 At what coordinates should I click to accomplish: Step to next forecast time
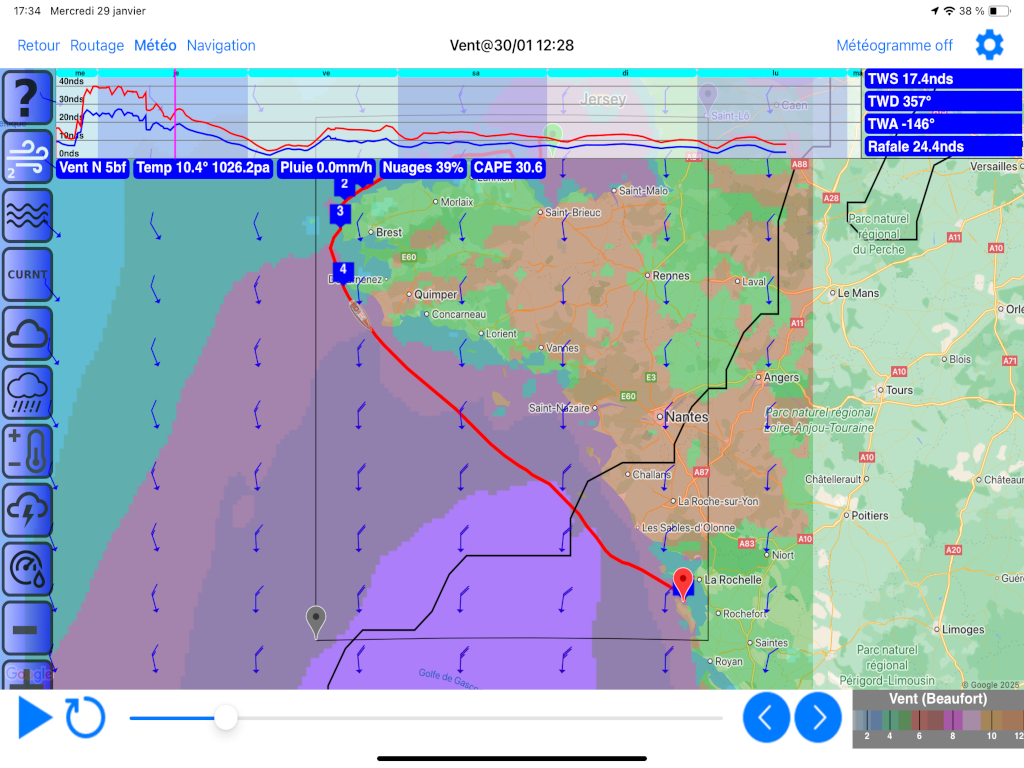(x=818, y=718)
